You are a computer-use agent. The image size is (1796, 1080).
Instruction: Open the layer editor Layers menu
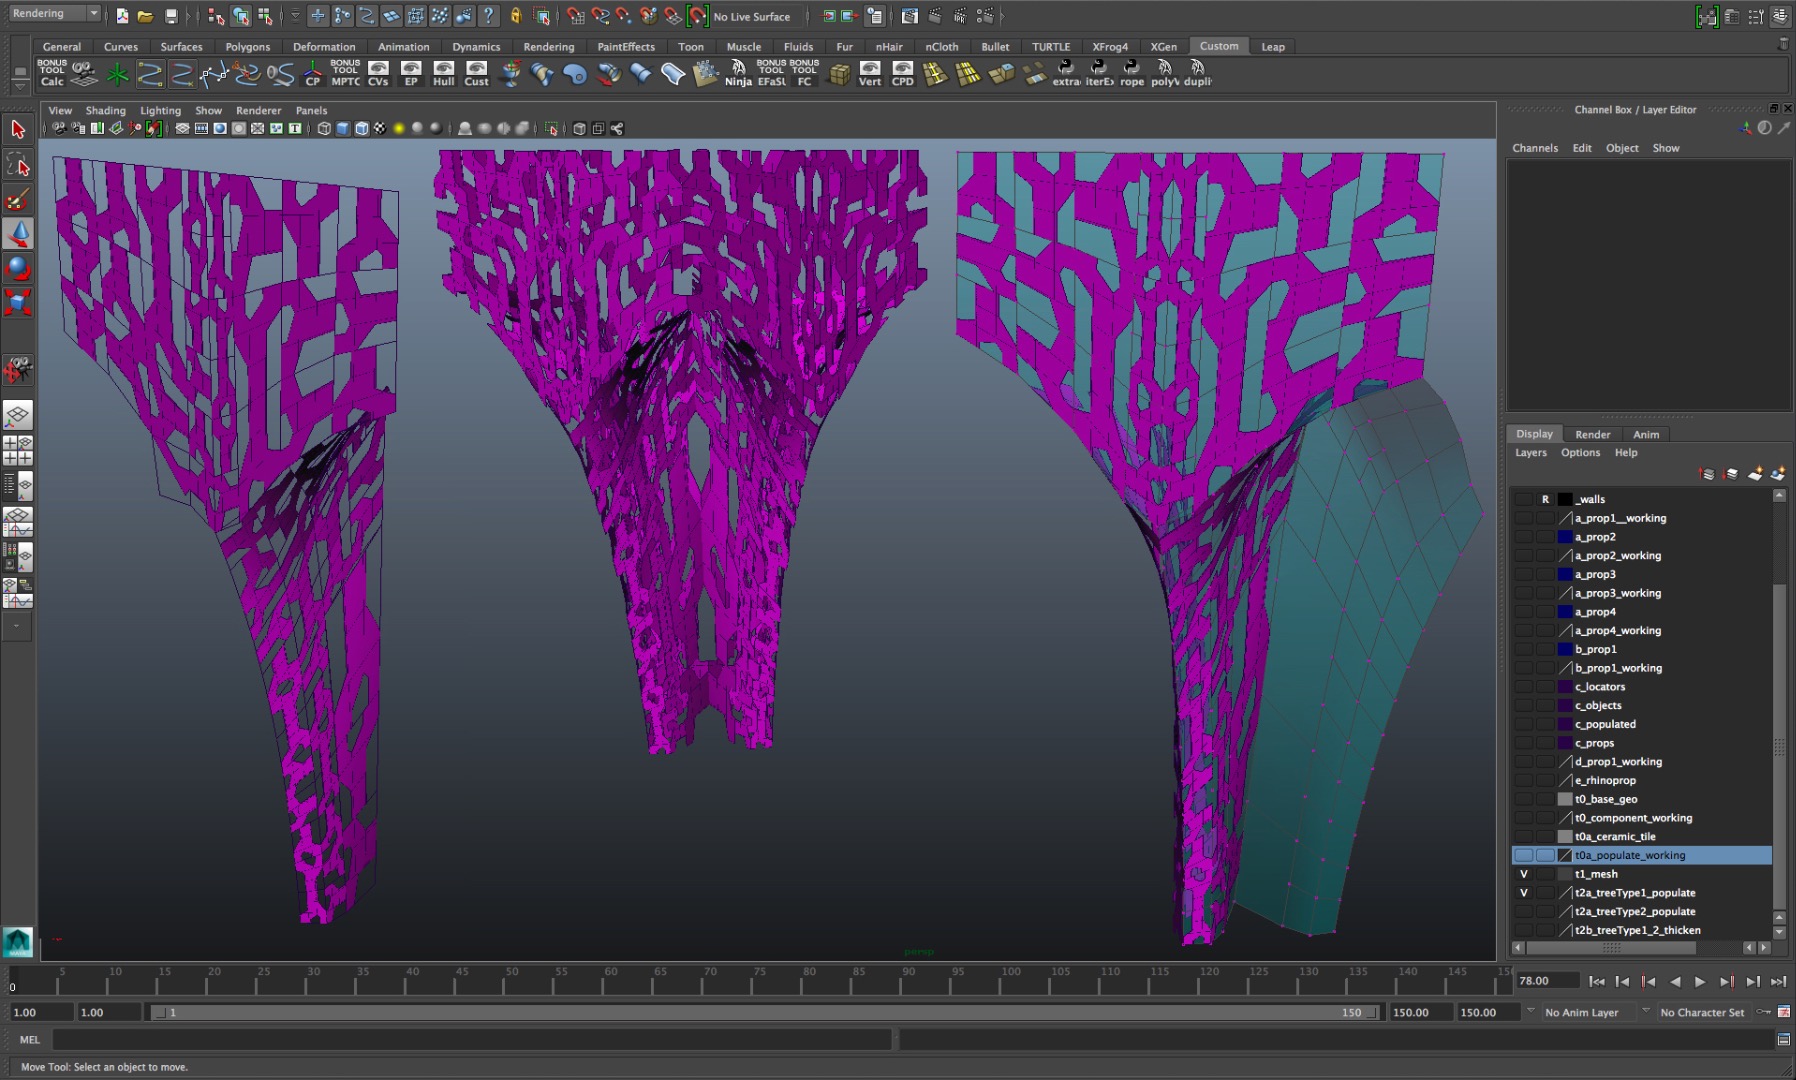pos(1530,453)
